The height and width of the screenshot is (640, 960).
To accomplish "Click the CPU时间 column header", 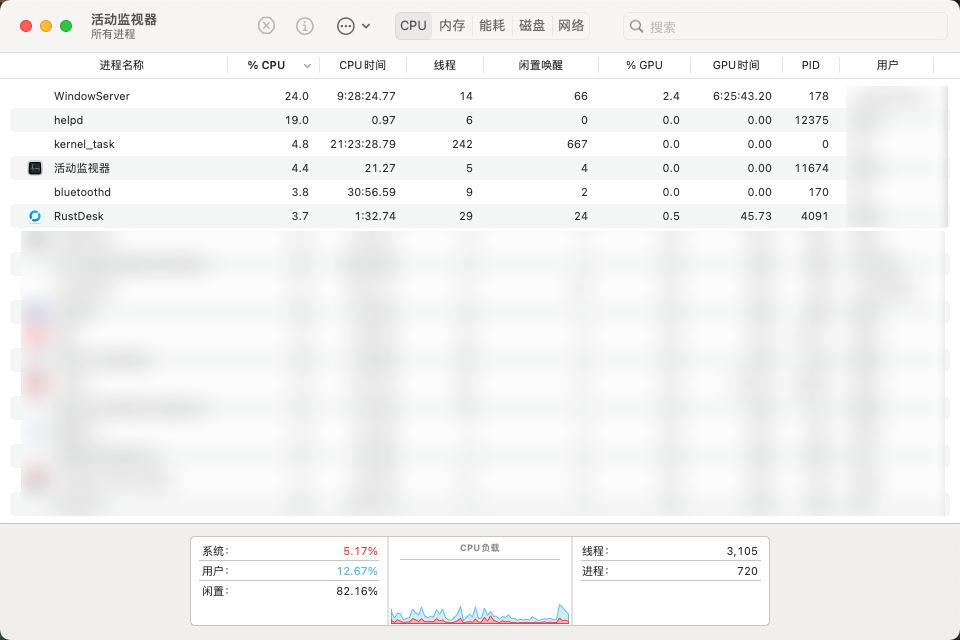I will pos(362,64).
